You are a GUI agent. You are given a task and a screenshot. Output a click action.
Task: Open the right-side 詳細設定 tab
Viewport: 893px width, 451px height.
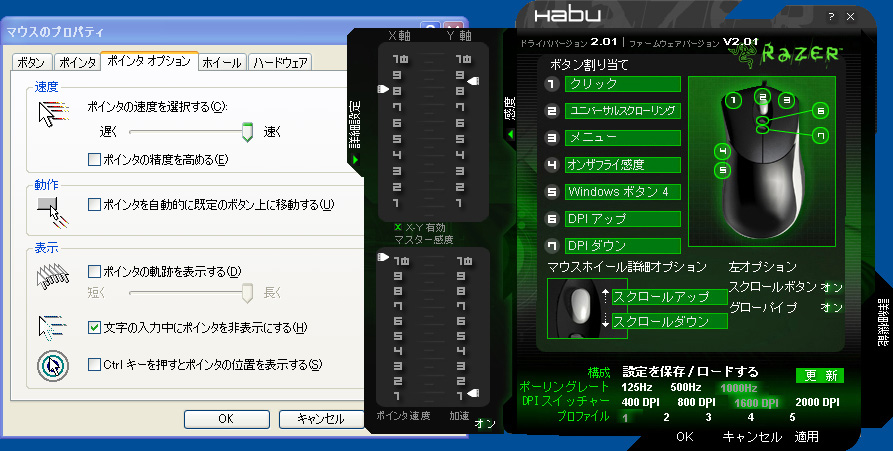coord(884,323)
